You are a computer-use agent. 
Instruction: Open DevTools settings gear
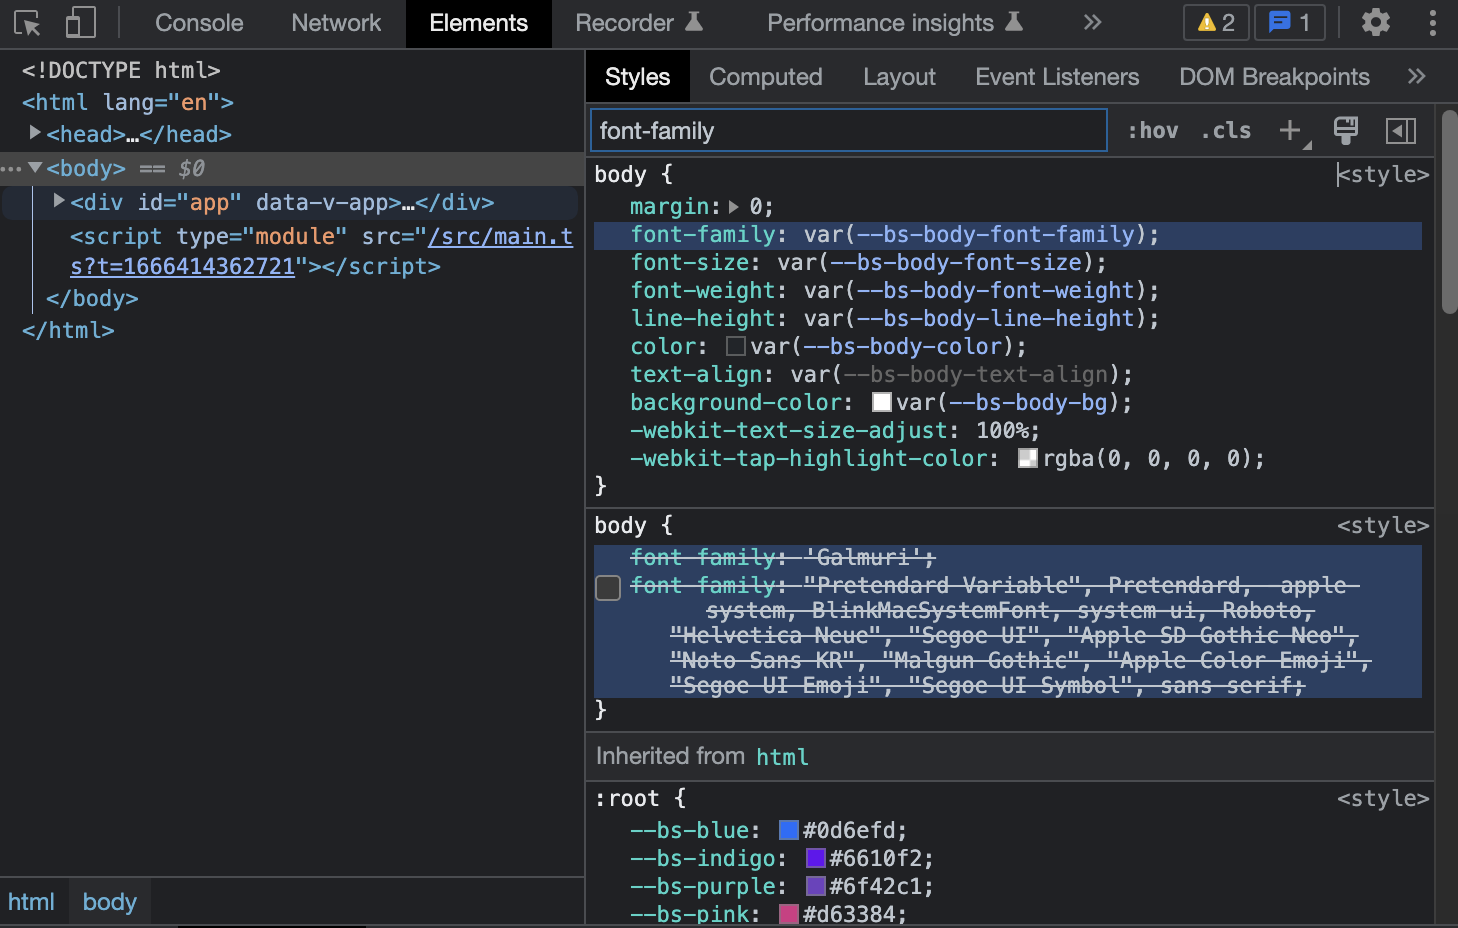point(1376,22)
